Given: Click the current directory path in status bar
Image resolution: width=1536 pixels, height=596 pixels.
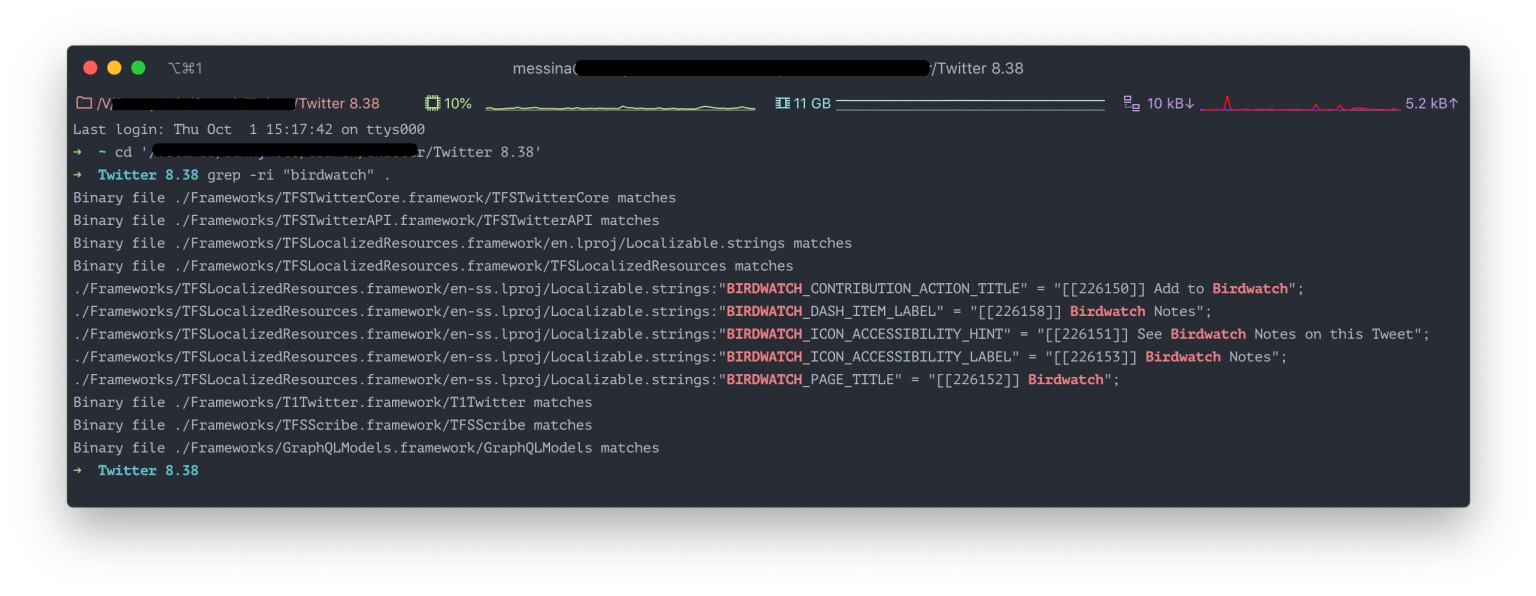Looking at the screenshot, I should (x=238, y=103).
